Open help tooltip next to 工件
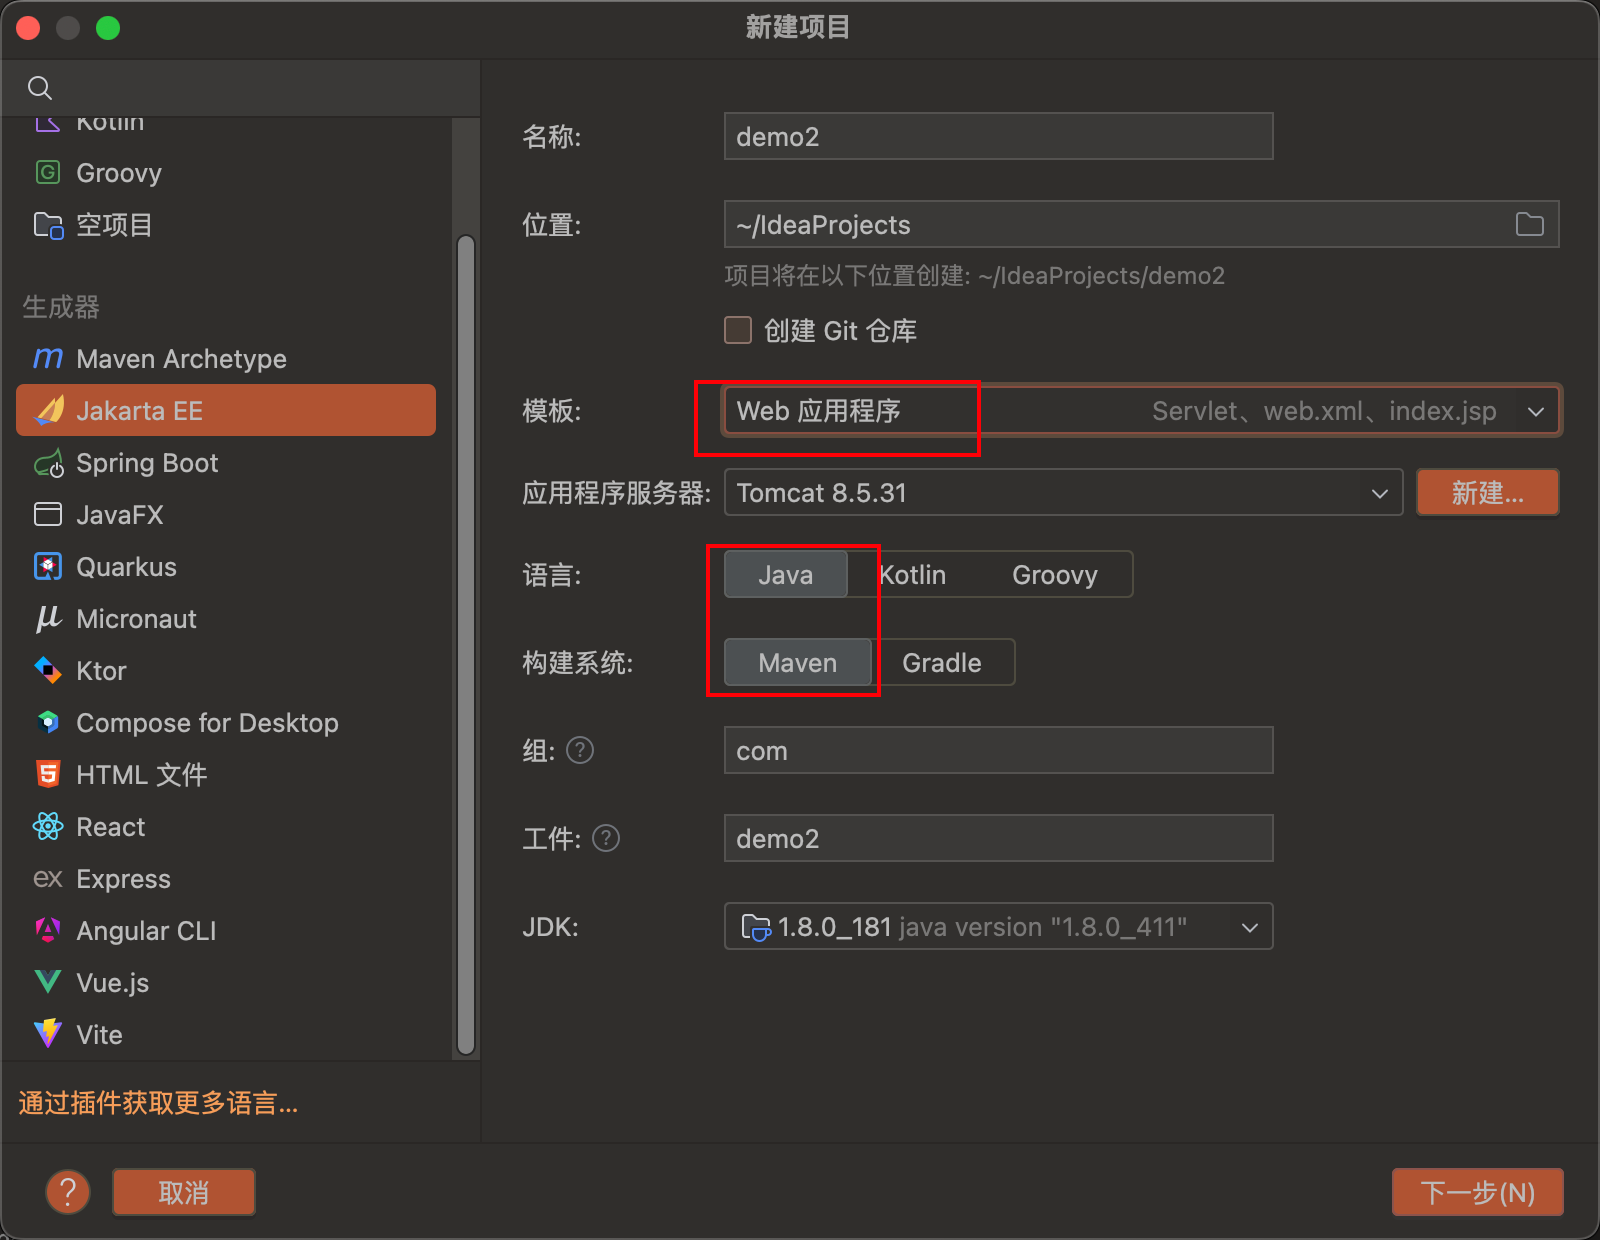This screenshot has width=1600, height=1240. click(606, 838)
